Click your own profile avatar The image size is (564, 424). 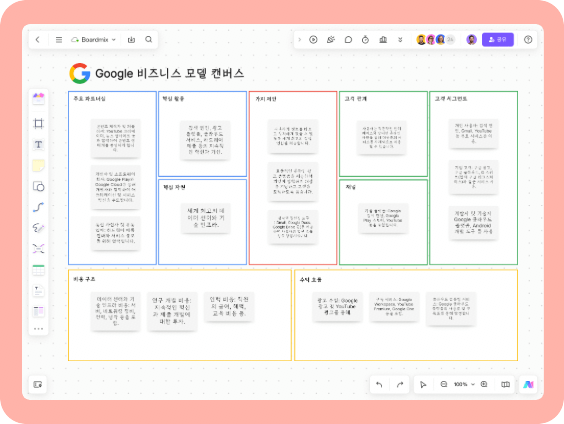pyautogui.click(x=471, y=40)
